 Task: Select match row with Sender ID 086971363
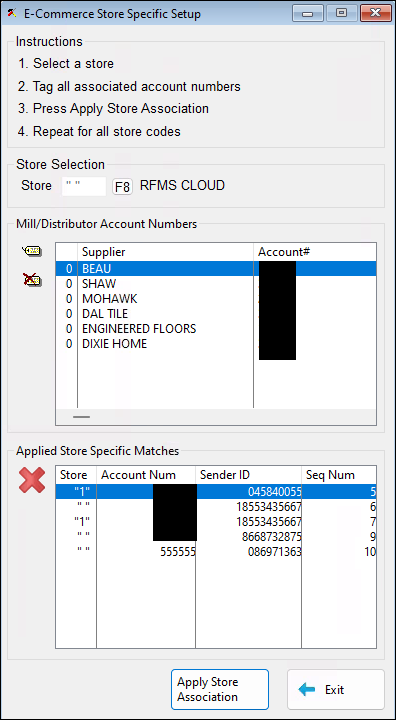(x=216, y=551)
